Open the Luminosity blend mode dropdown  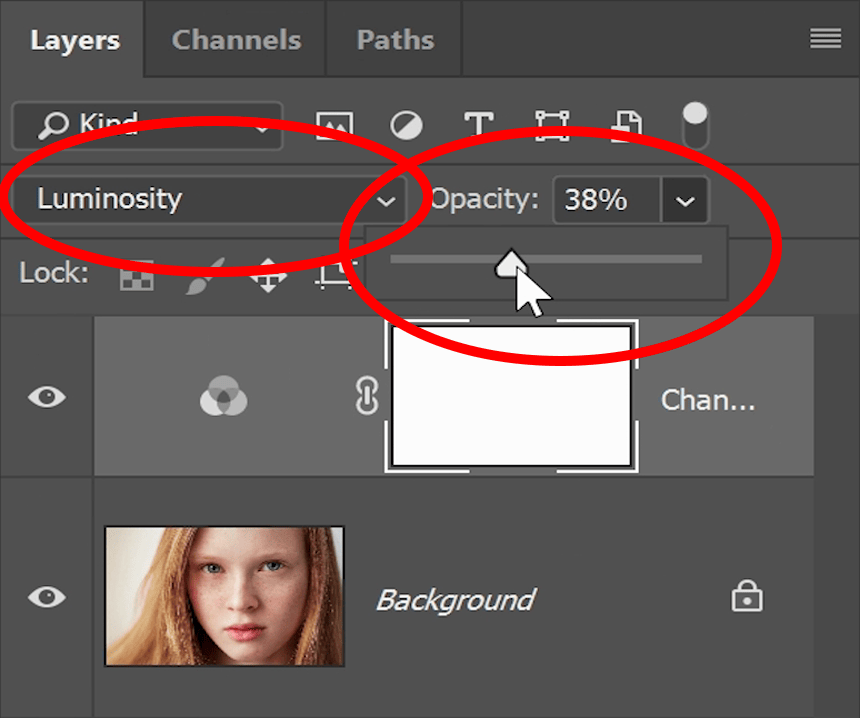click(x=210, y=199)
